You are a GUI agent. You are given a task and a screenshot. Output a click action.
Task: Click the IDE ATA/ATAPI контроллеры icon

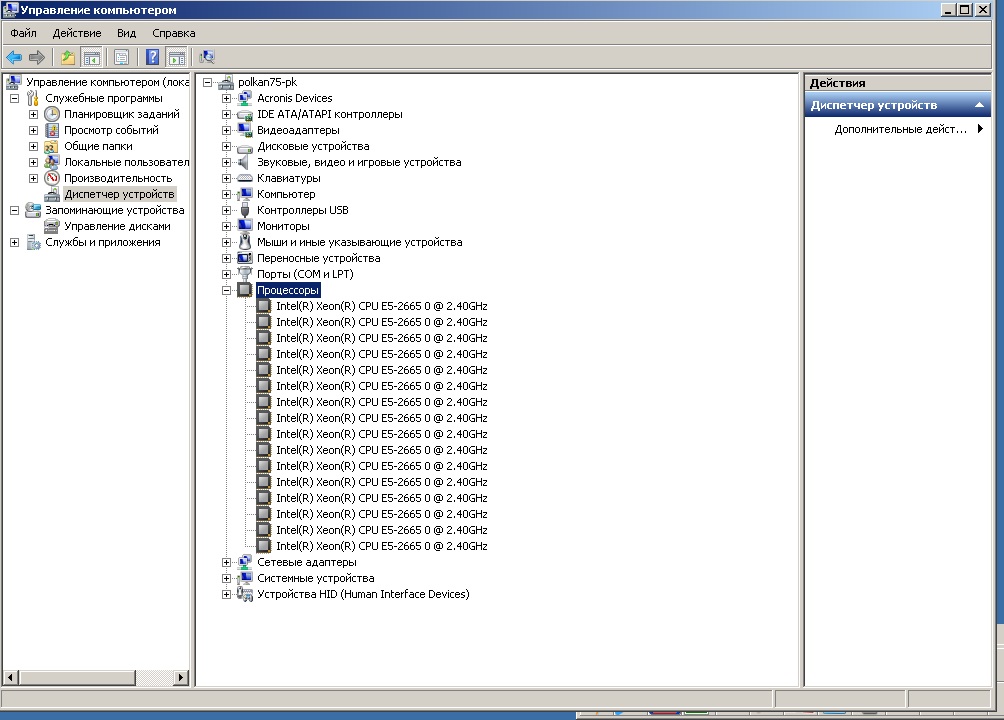[x=245, y=114]
